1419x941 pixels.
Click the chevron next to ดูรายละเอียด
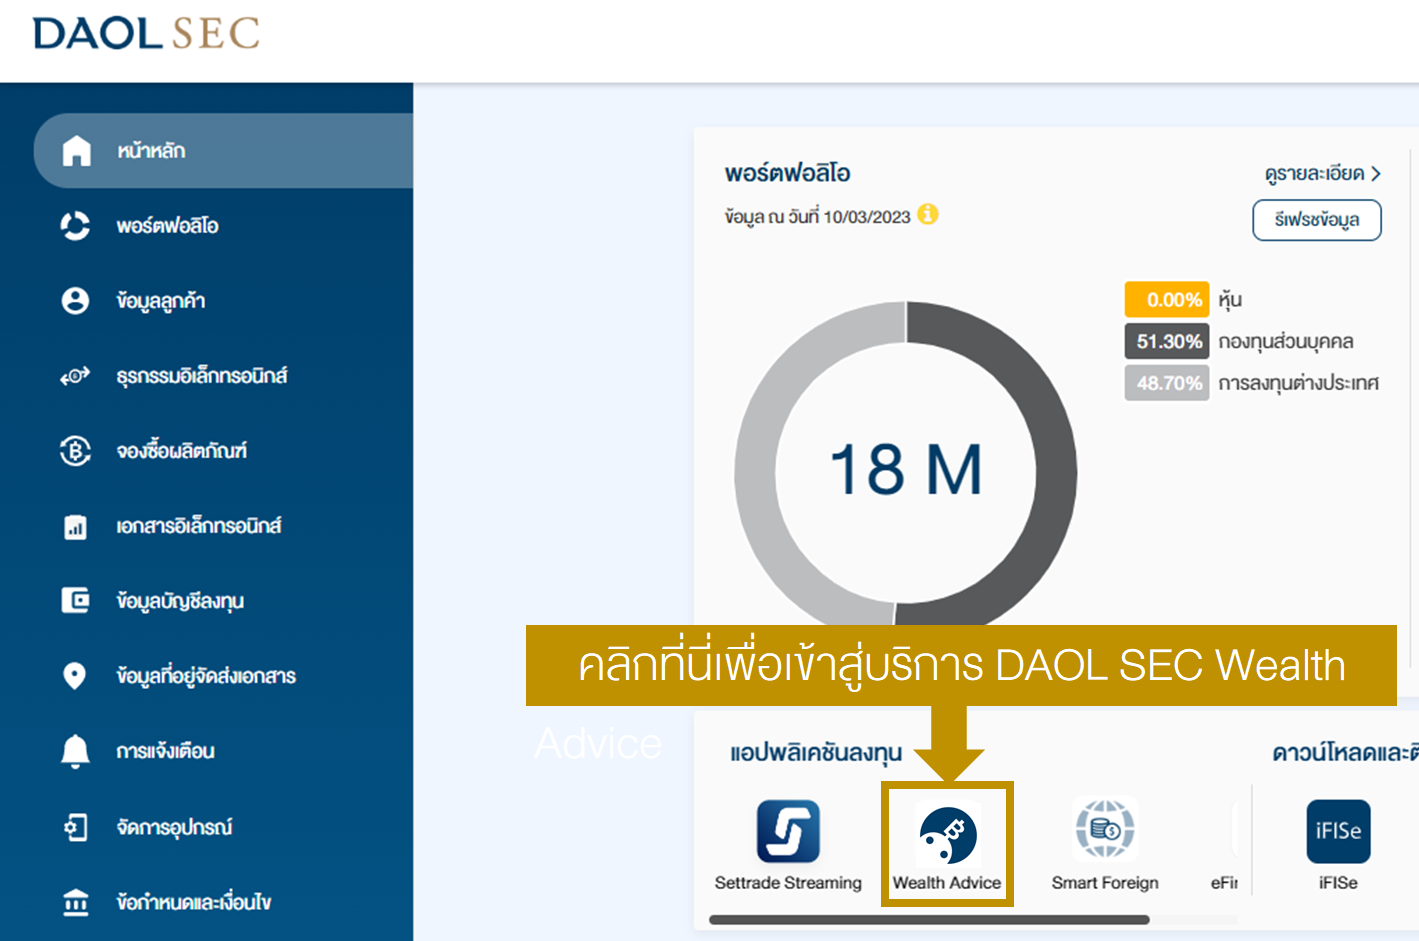[x=1376, y=174]
